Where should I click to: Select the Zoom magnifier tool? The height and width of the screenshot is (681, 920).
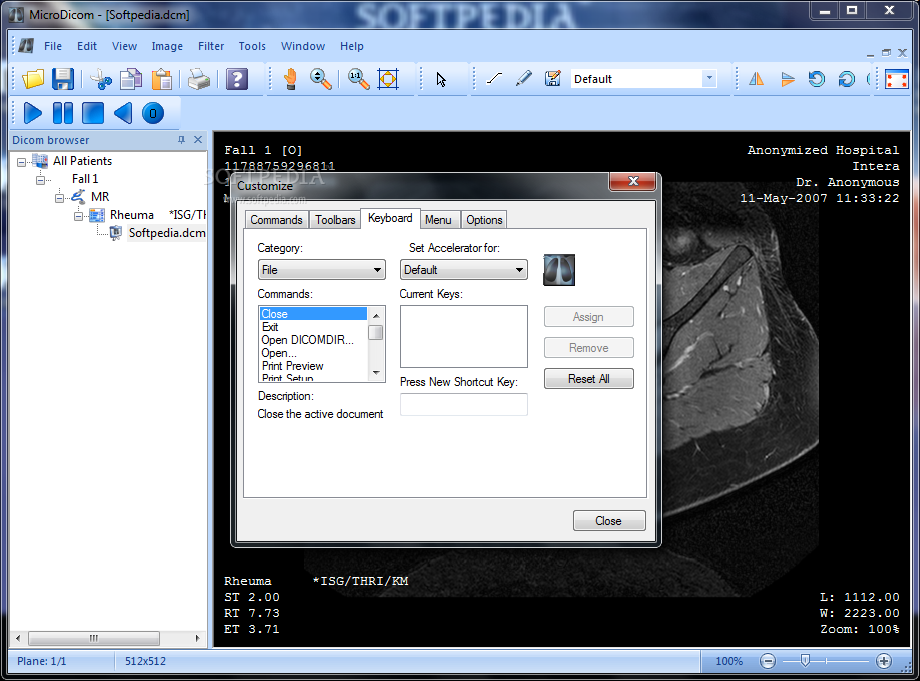pyautogui.click(x=320, y=79)
